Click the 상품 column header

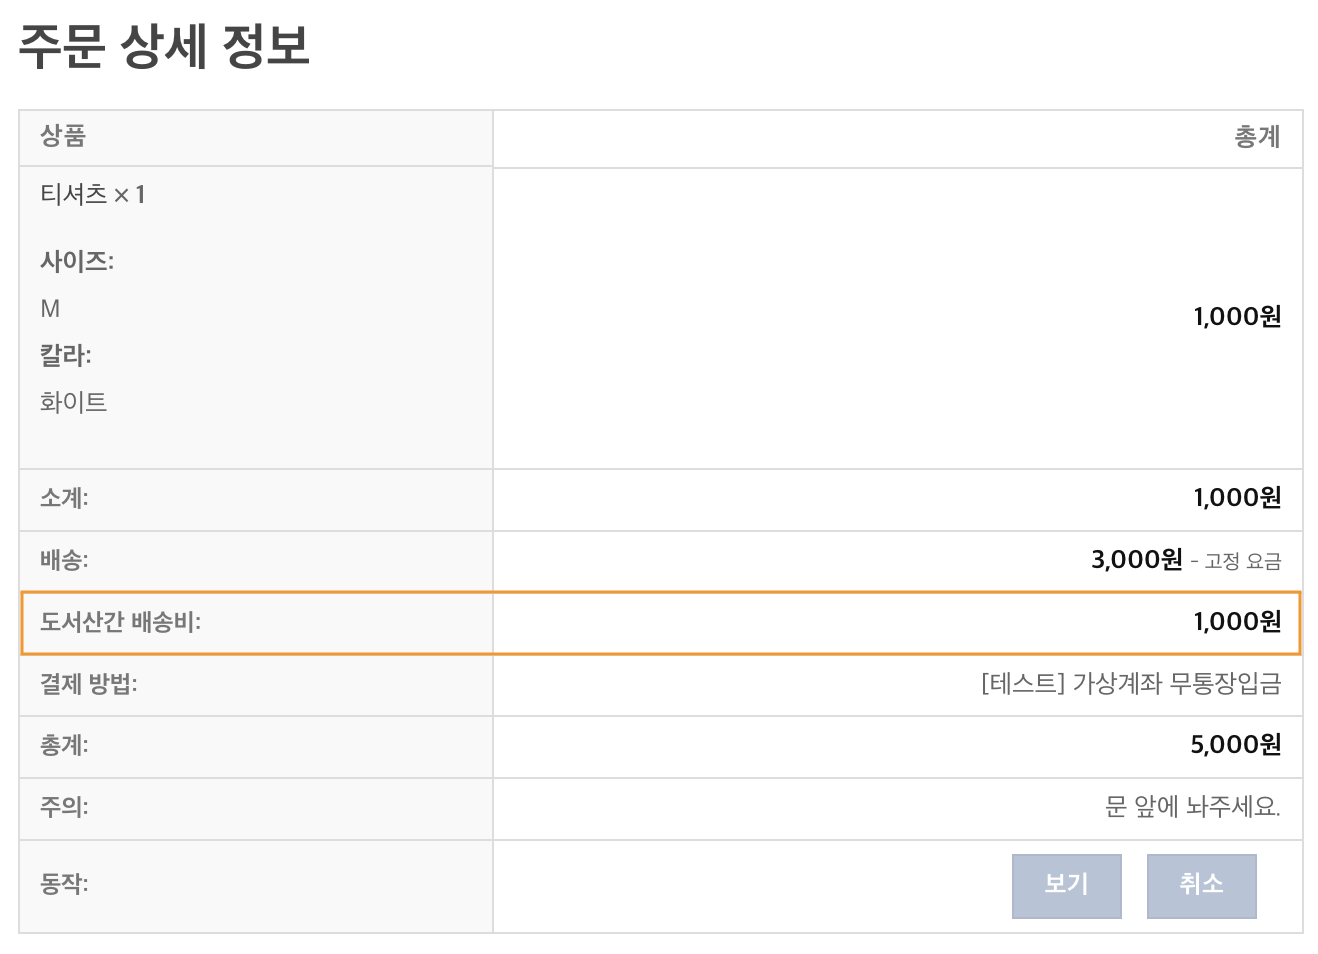click(x=63, y=136)
